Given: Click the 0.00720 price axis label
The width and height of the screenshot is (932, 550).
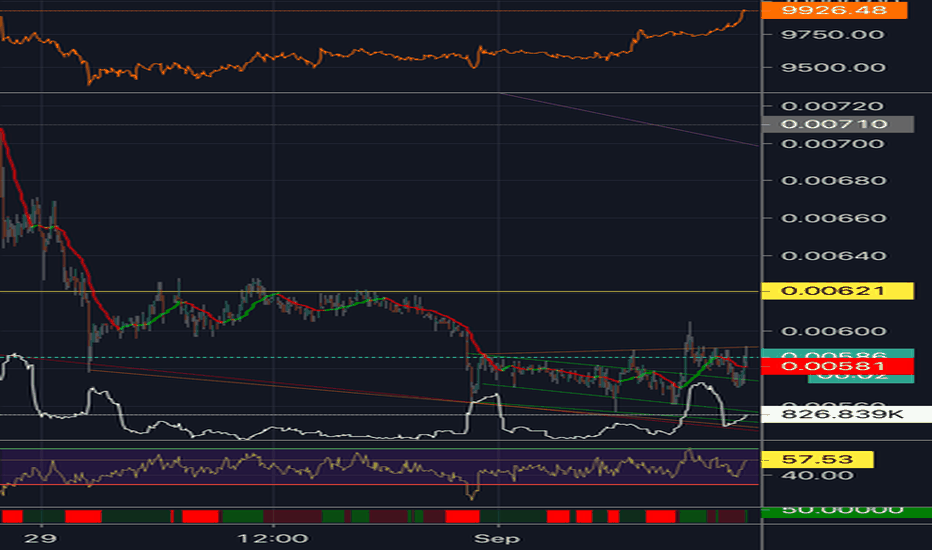Looking at the screenshot, I should pos(833,106).
